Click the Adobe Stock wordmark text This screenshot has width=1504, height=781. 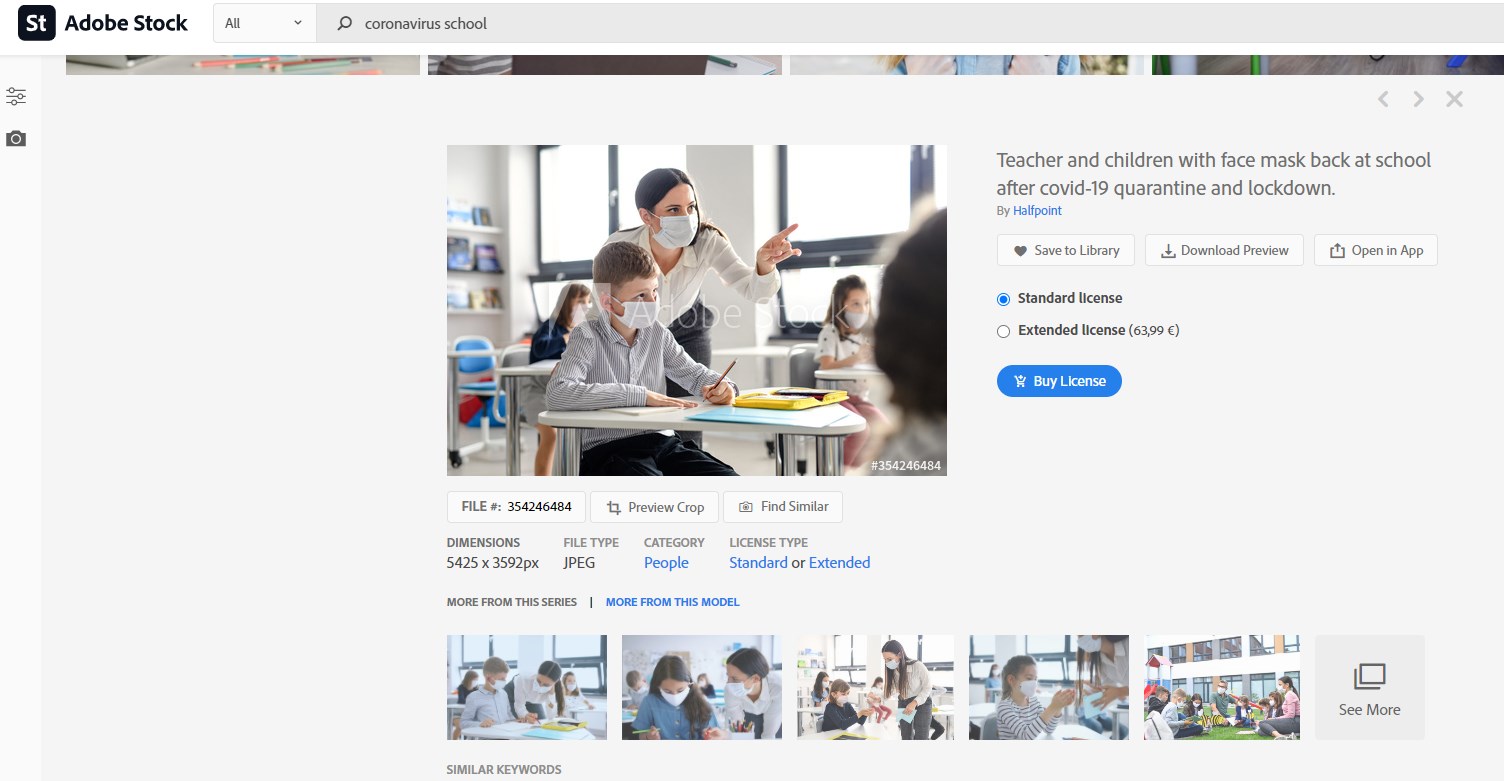coord(126,23)
